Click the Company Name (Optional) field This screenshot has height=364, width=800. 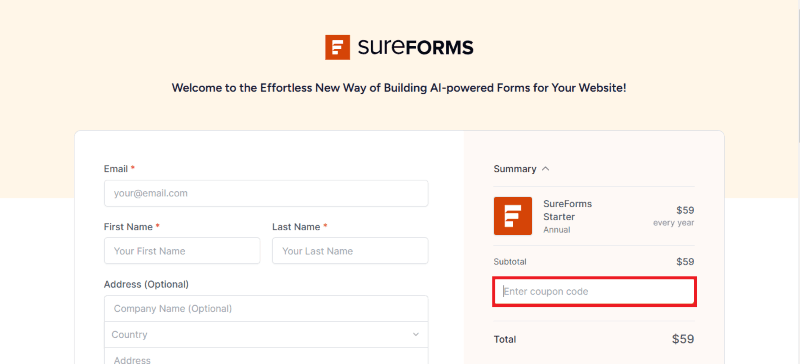click(266, 308)
